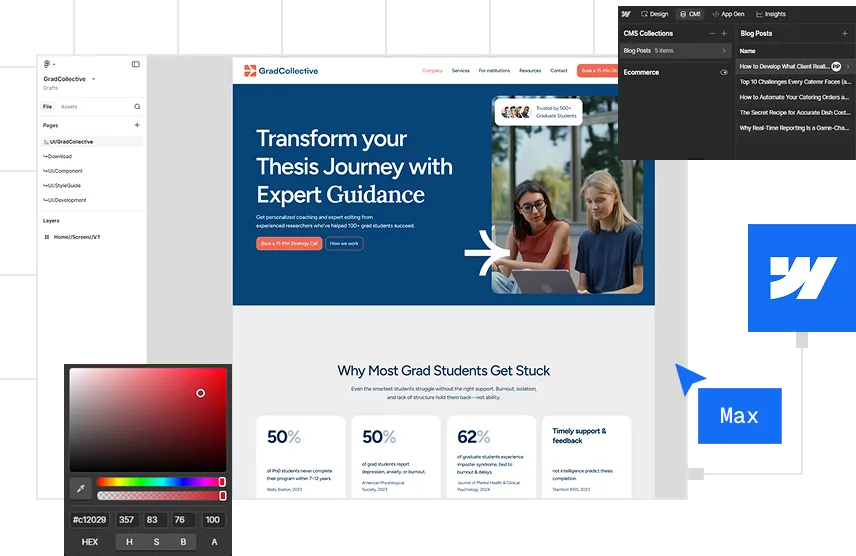Screen dimensions: 856x556
Task: Click the blue Max cursor label
Action: click(739, 416)
